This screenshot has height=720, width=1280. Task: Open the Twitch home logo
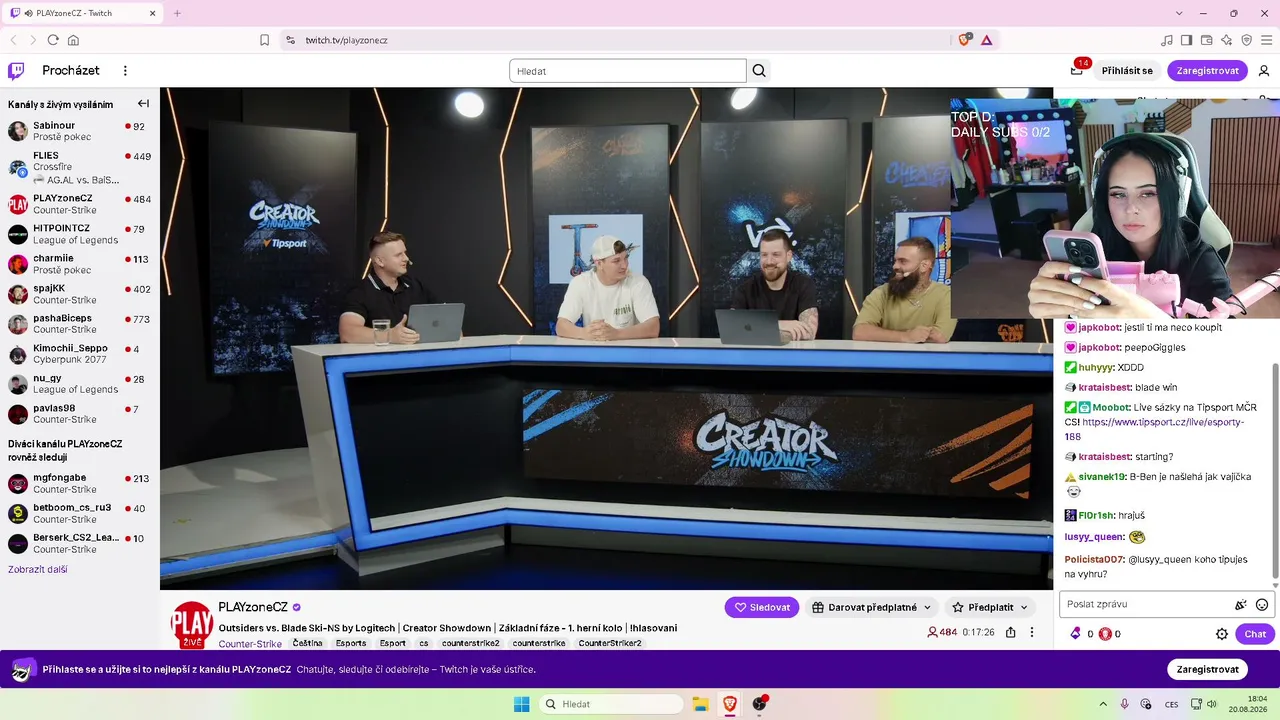(16, 71)
